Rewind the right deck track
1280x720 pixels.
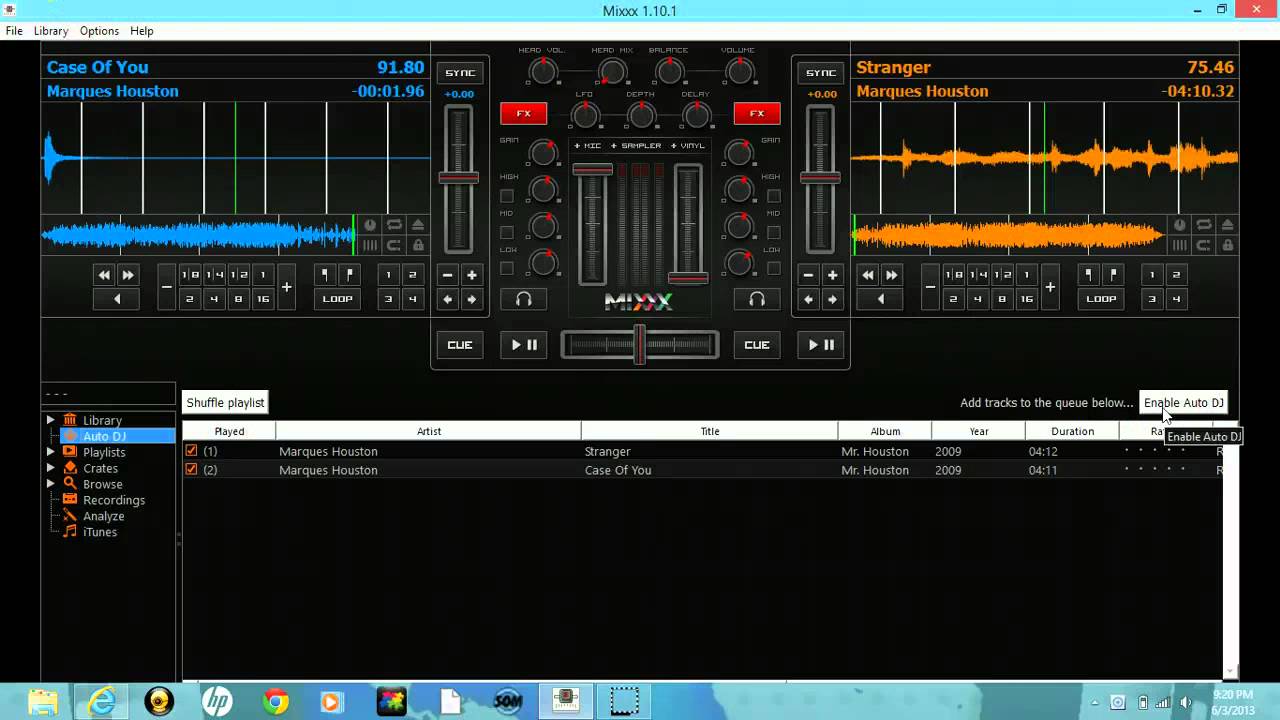(868, 275)
